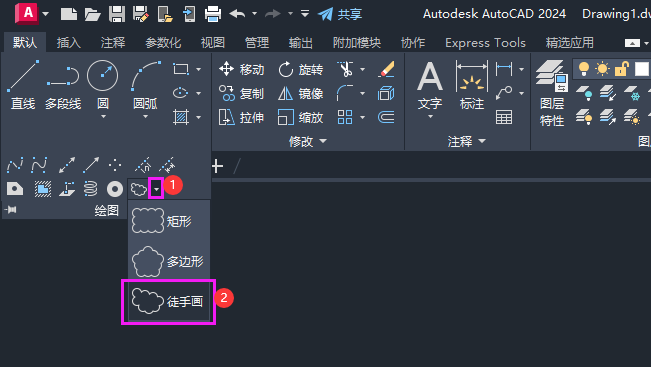Switch to the Insert (插入) tab

tap(69, 42)
